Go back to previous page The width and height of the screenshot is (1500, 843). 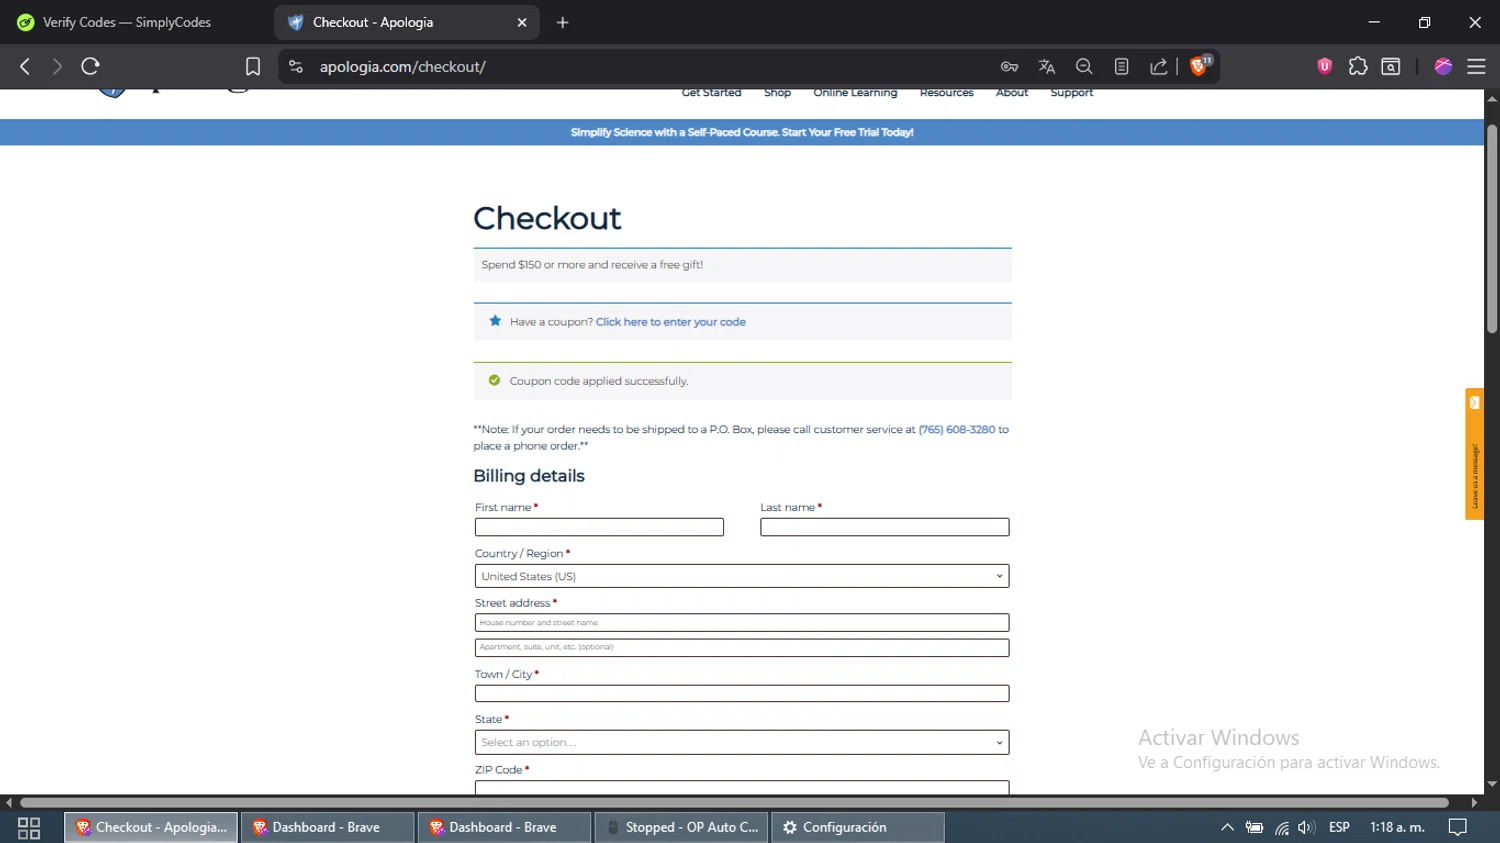(x=25, y=67)
